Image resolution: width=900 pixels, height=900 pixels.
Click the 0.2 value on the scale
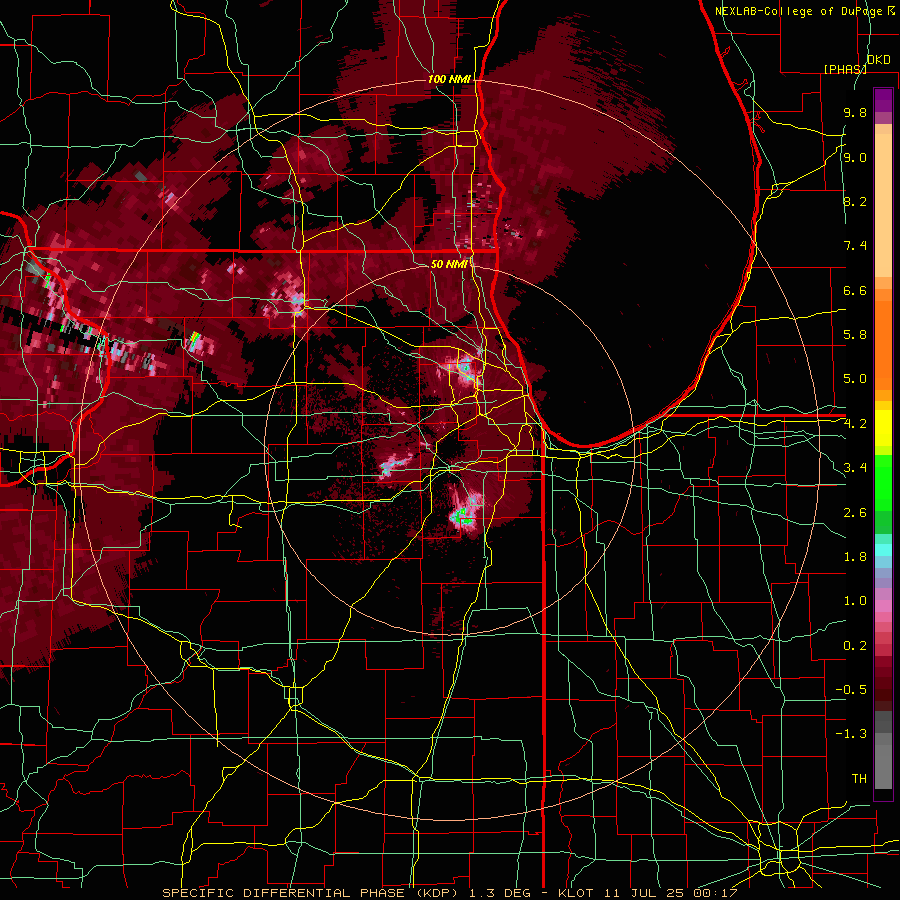(855, 646)
